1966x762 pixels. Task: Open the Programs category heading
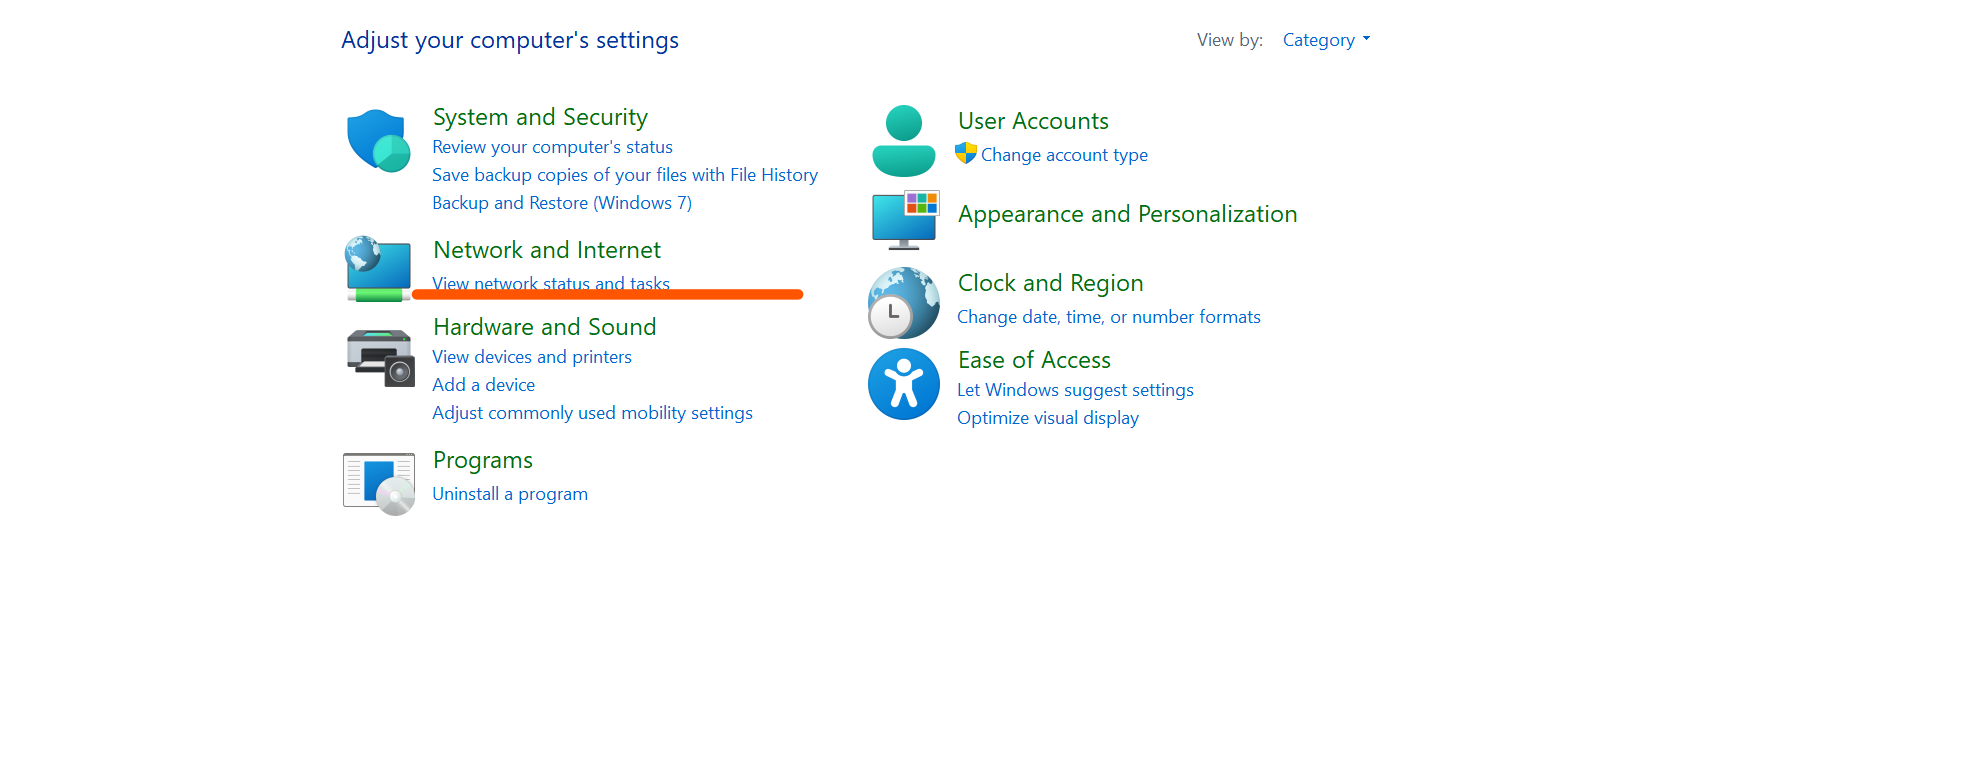point(483,460)
